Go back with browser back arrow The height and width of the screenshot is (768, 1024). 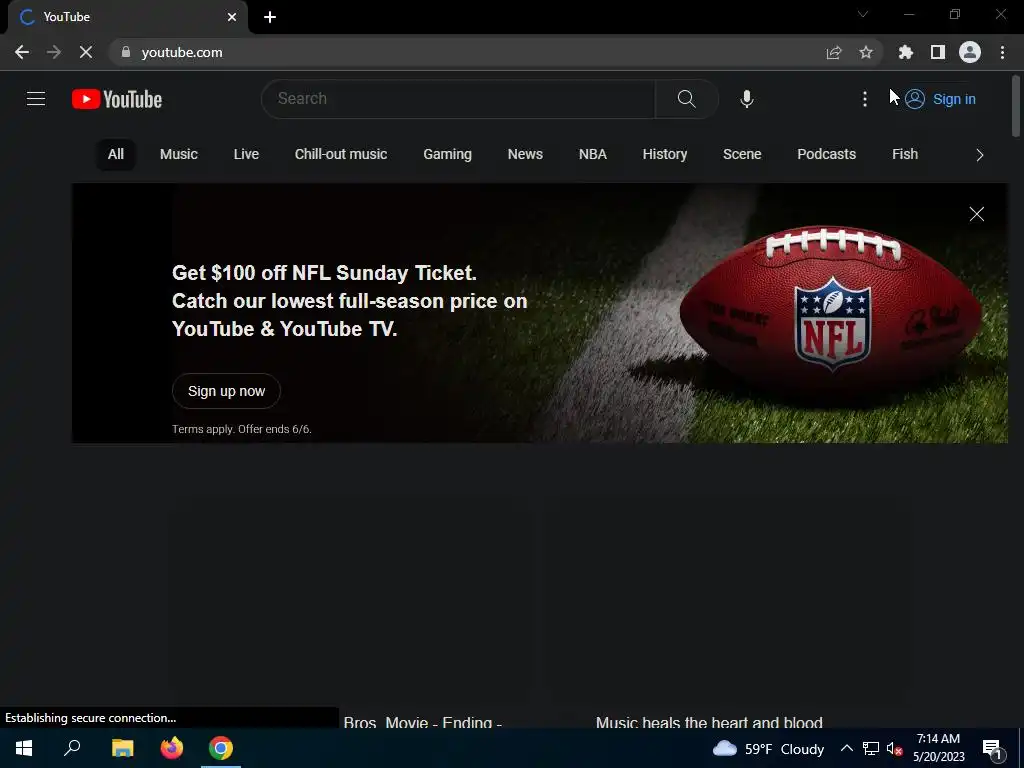pyautogui.click(x=22, y=52)
